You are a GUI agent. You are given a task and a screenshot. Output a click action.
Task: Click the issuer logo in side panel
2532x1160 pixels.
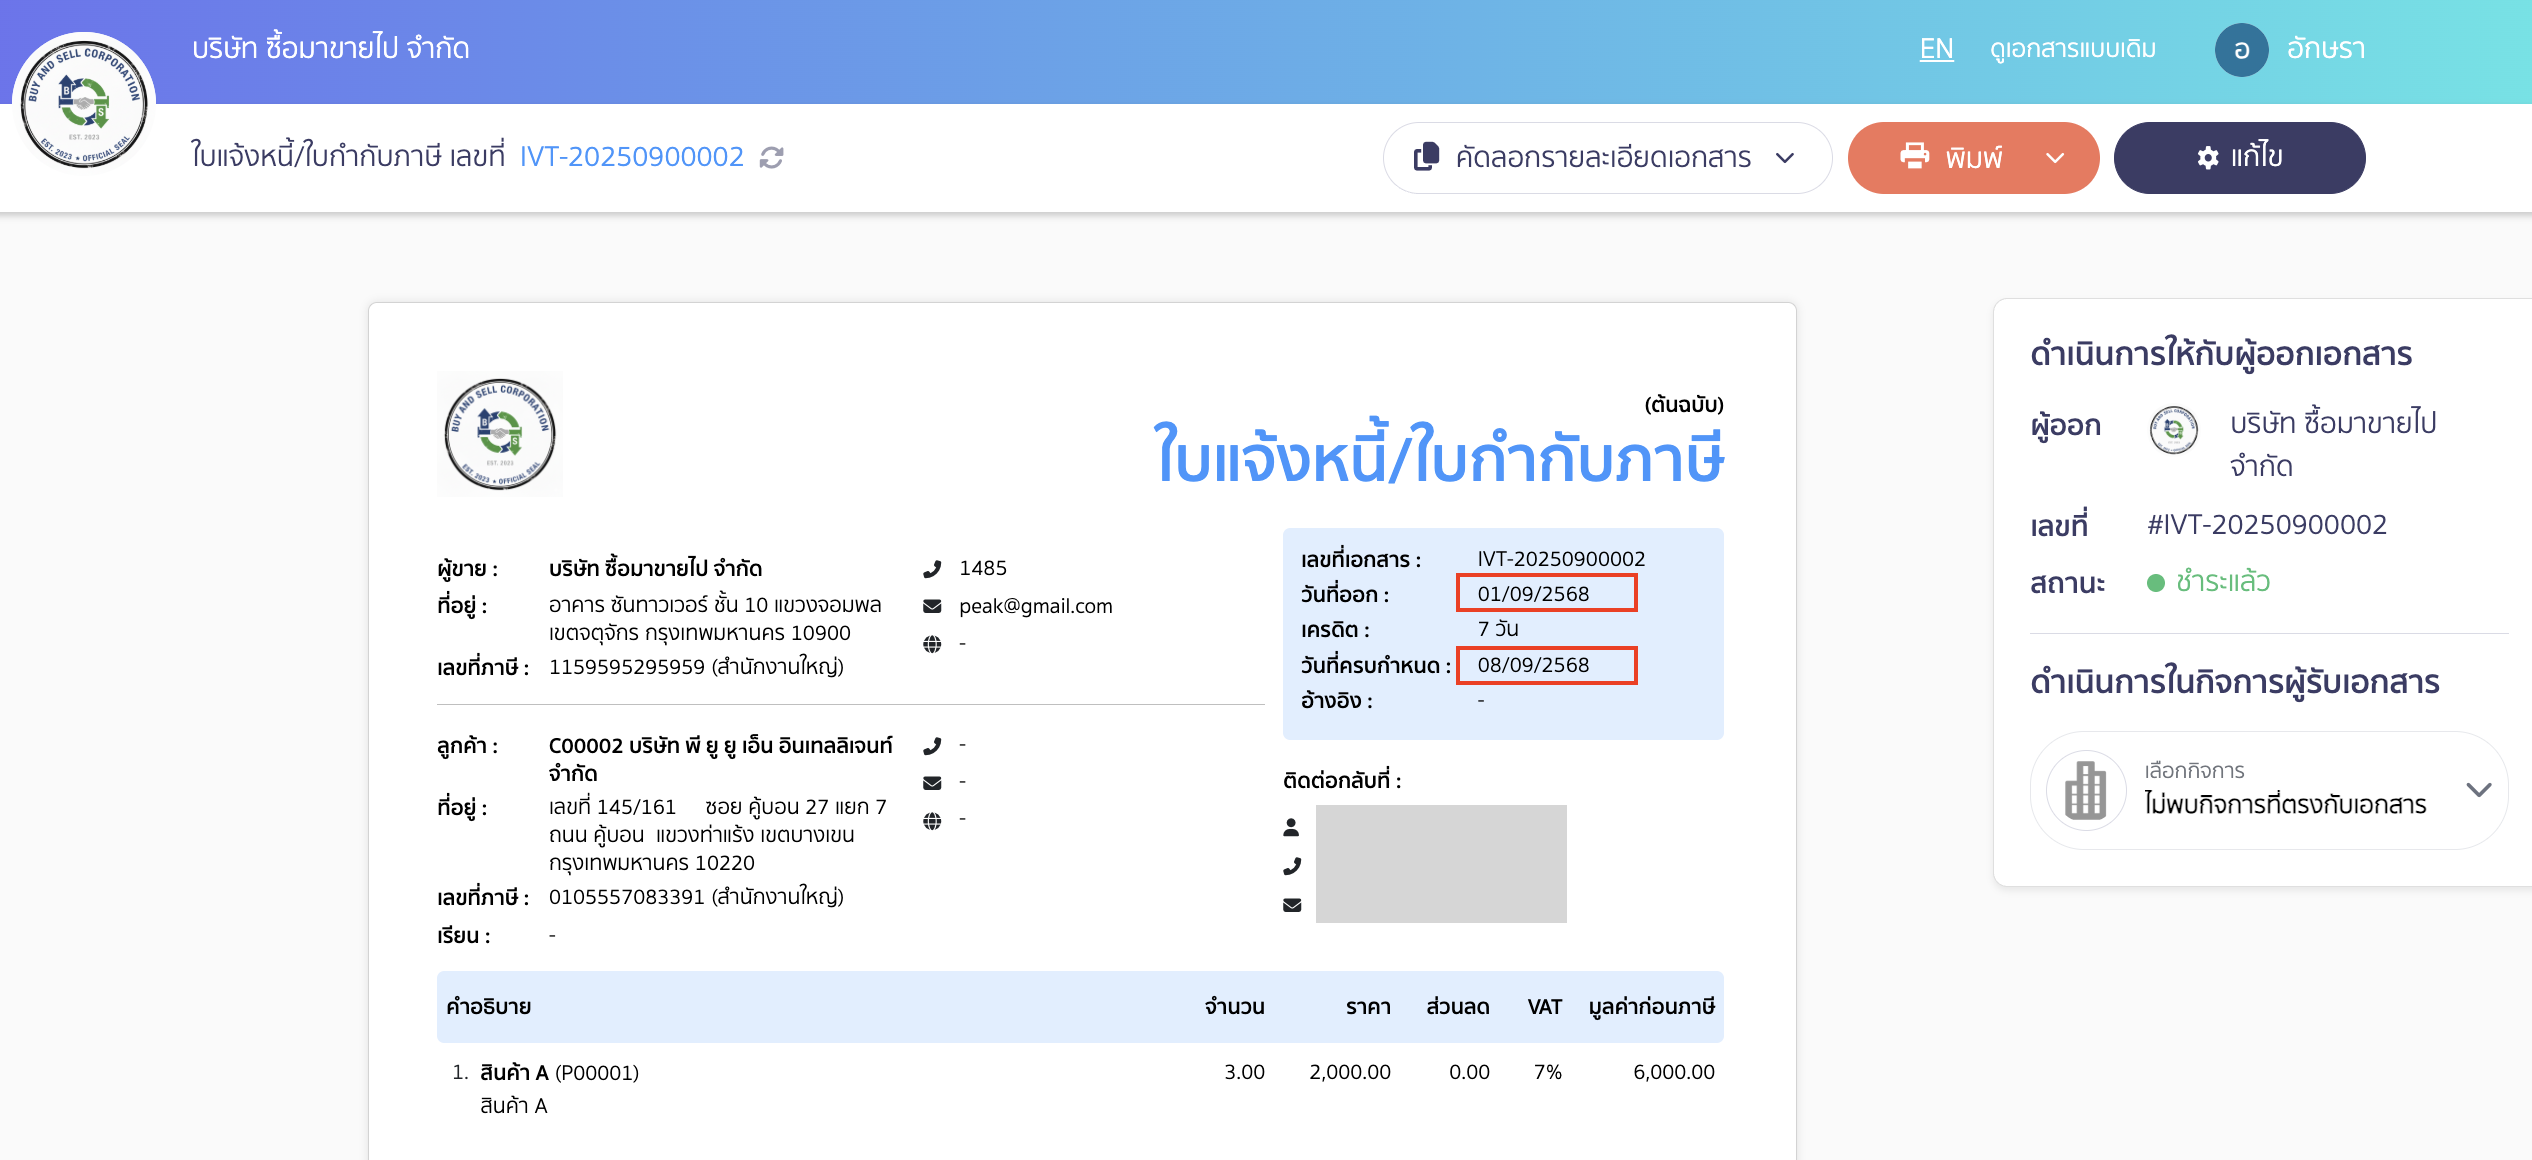point(2173,430)
